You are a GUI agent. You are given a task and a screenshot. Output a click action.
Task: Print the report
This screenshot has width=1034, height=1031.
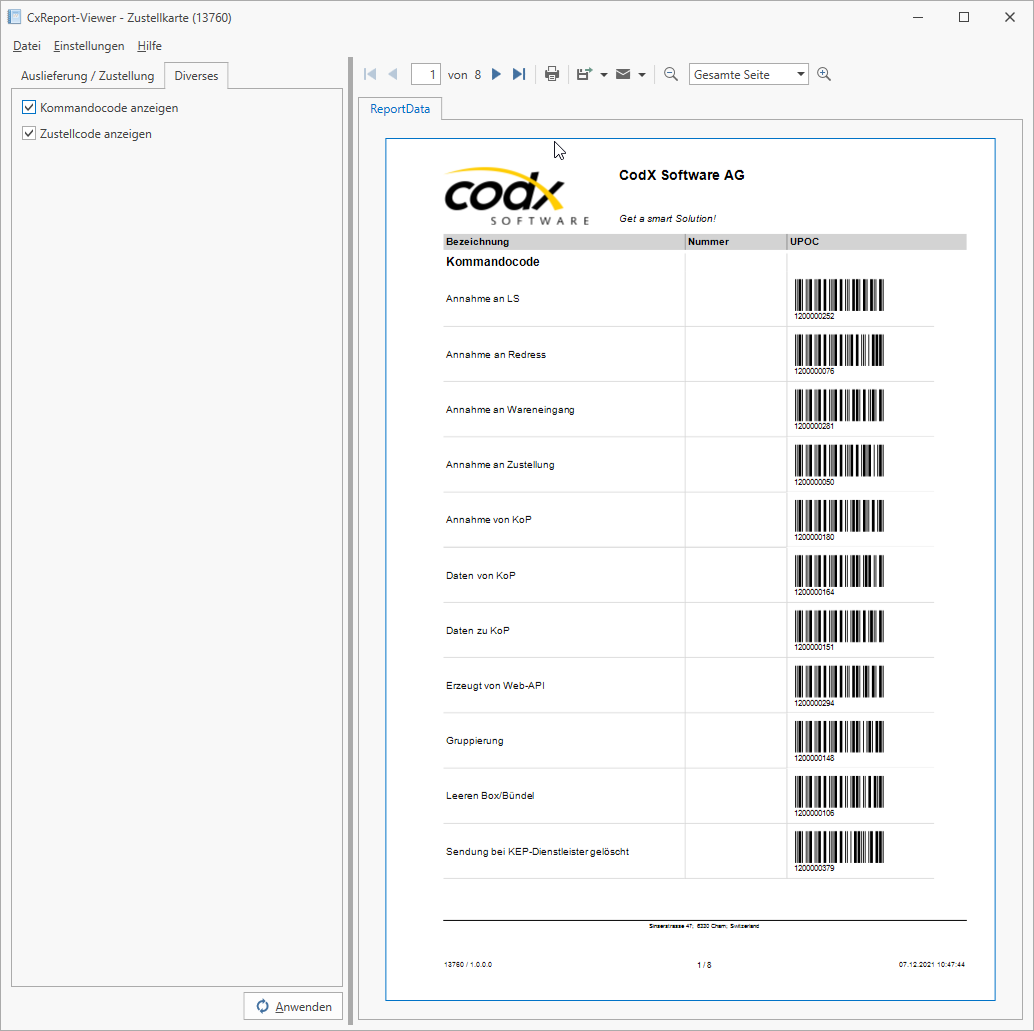[x=552, y=75]
